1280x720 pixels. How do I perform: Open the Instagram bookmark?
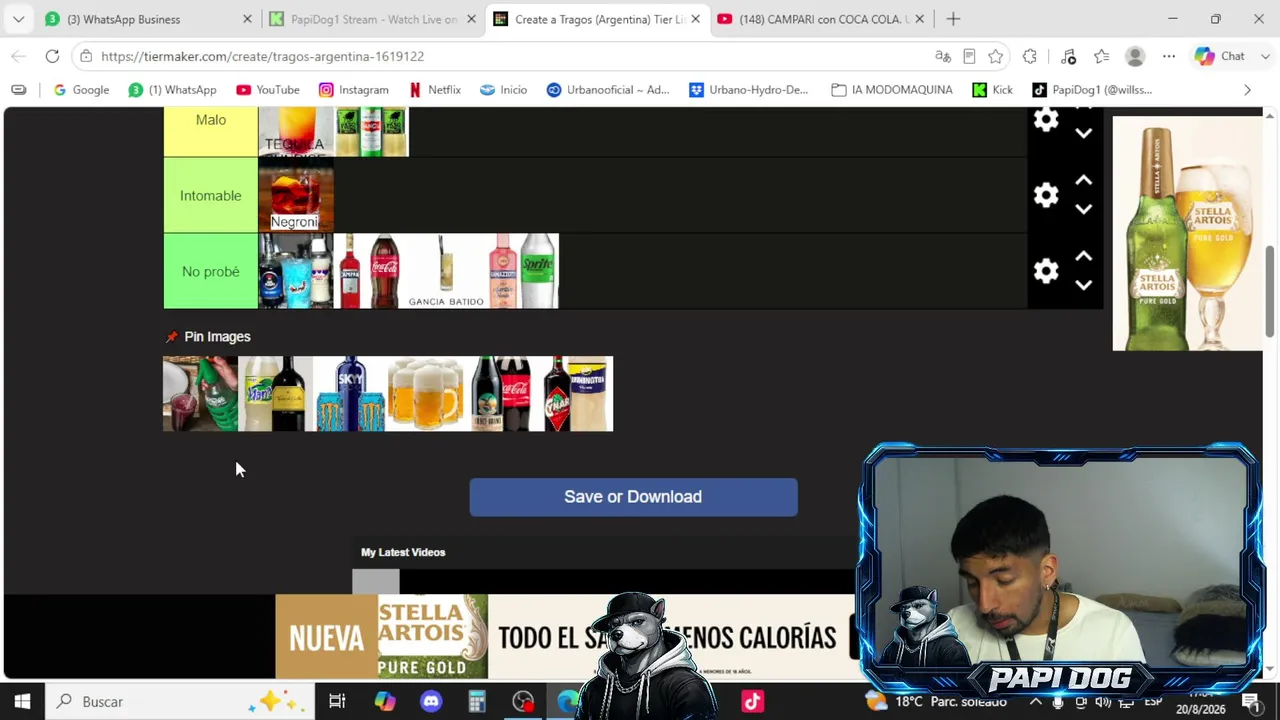click(354, 90)
